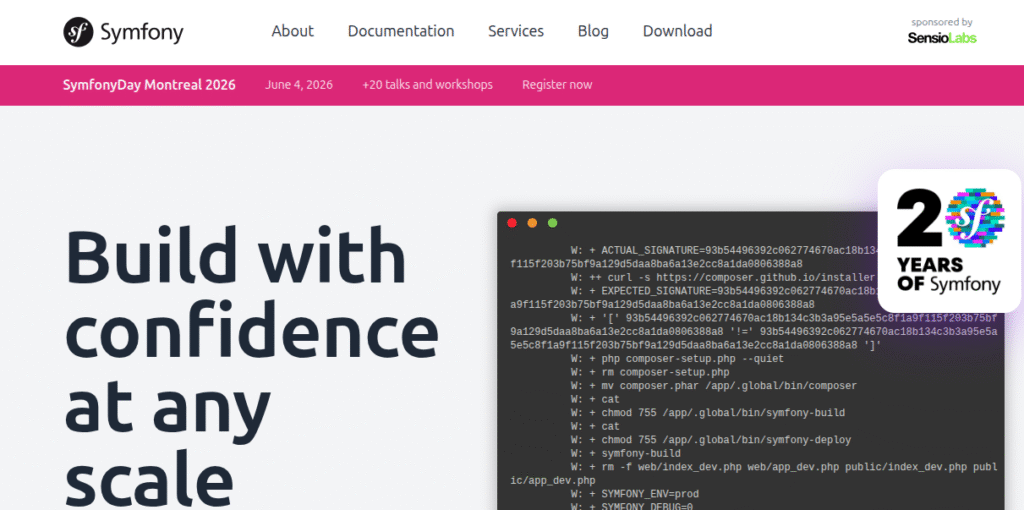Image resolution: width=1024 pixels, height=510 pixels.
Task: Click the June 4, 2026 date text
Action: tap(299, 85)
